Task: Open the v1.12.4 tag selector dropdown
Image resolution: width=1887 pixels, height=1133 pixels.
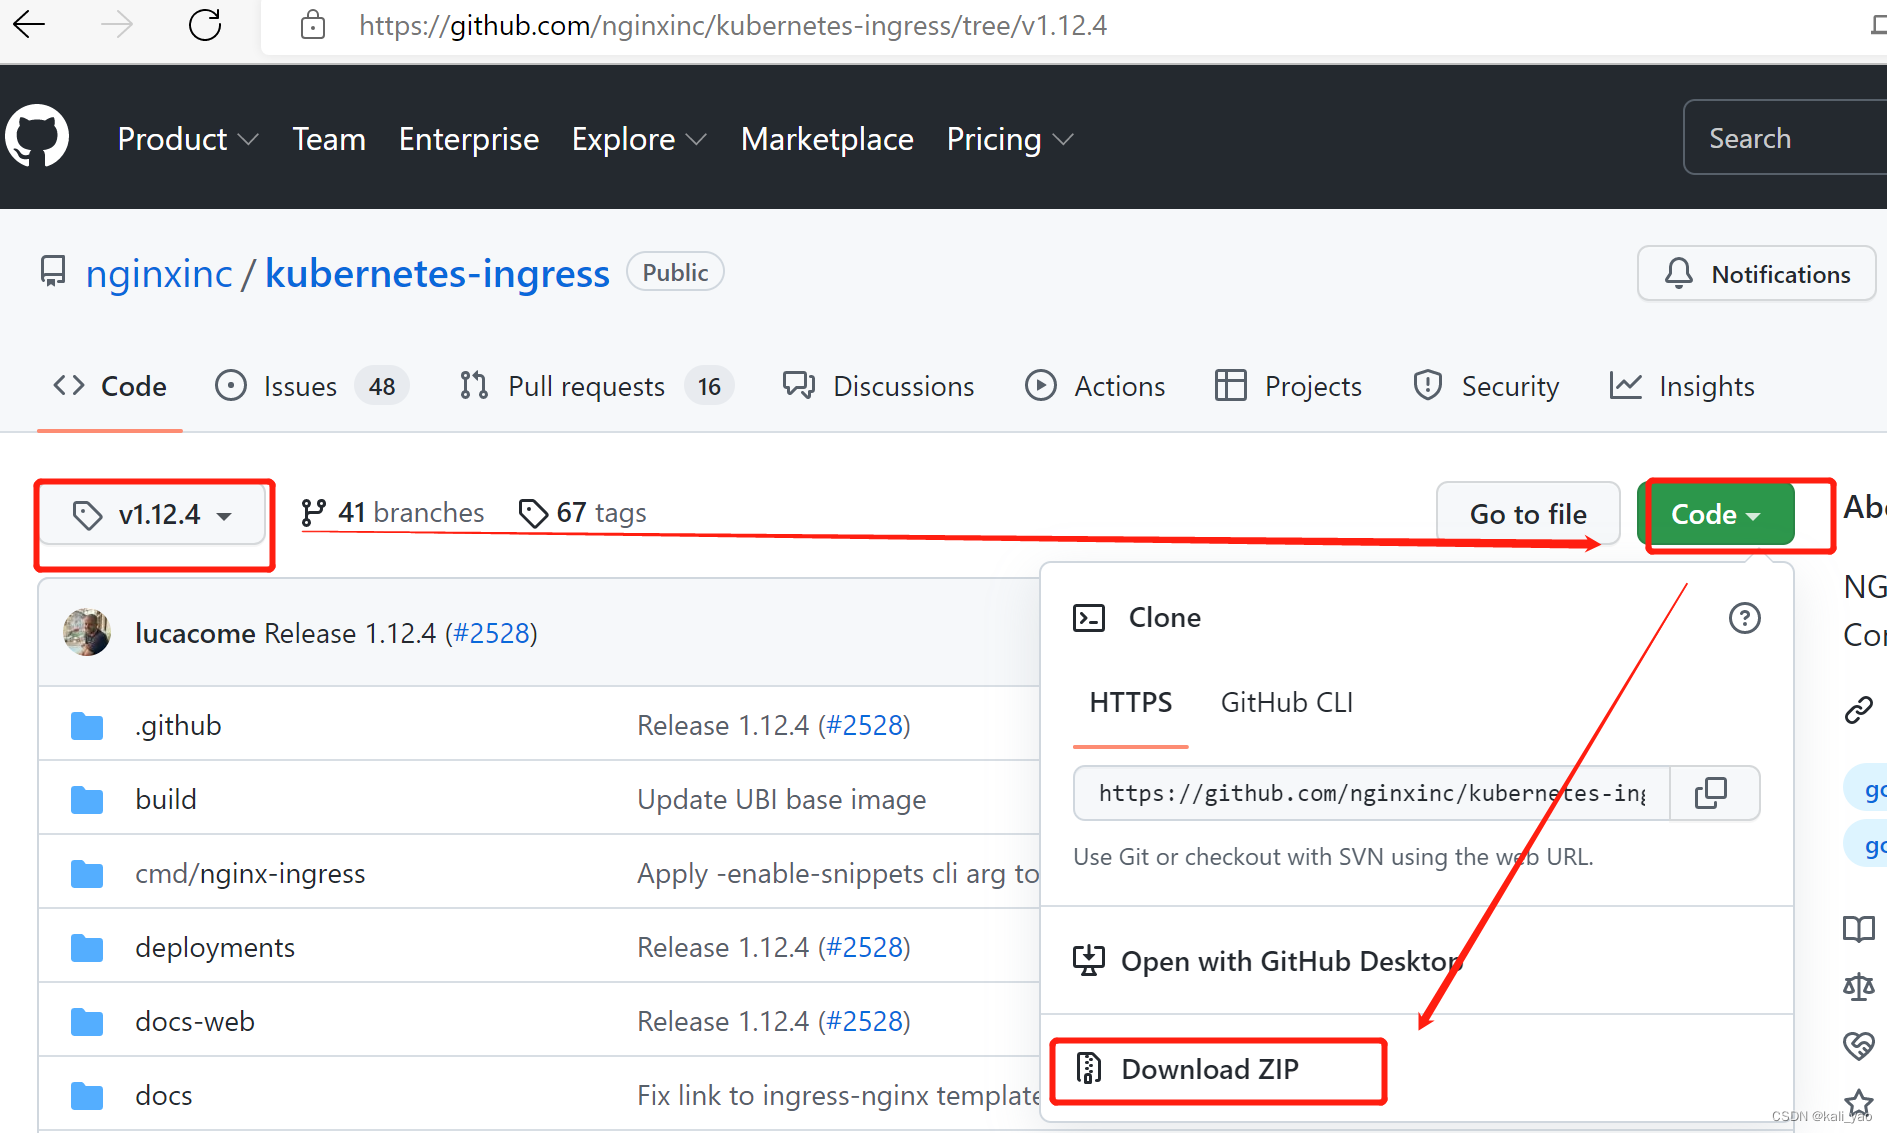Action: (153, 514)
